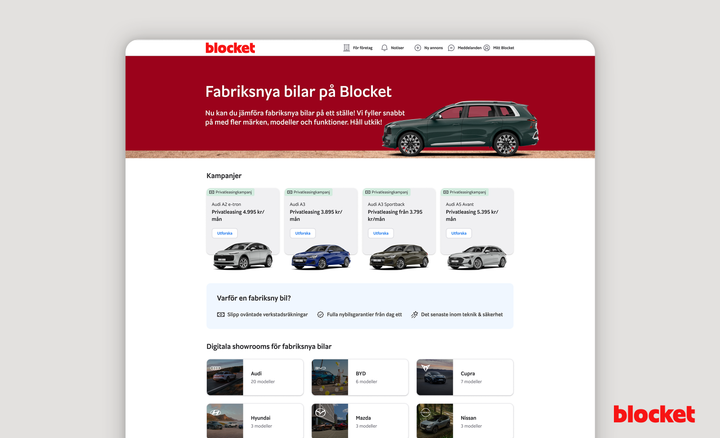Click the money icon beside Slipp oväntade verkstadsräkningar
This screenshot has width=720, height=438.
(221, 314)
